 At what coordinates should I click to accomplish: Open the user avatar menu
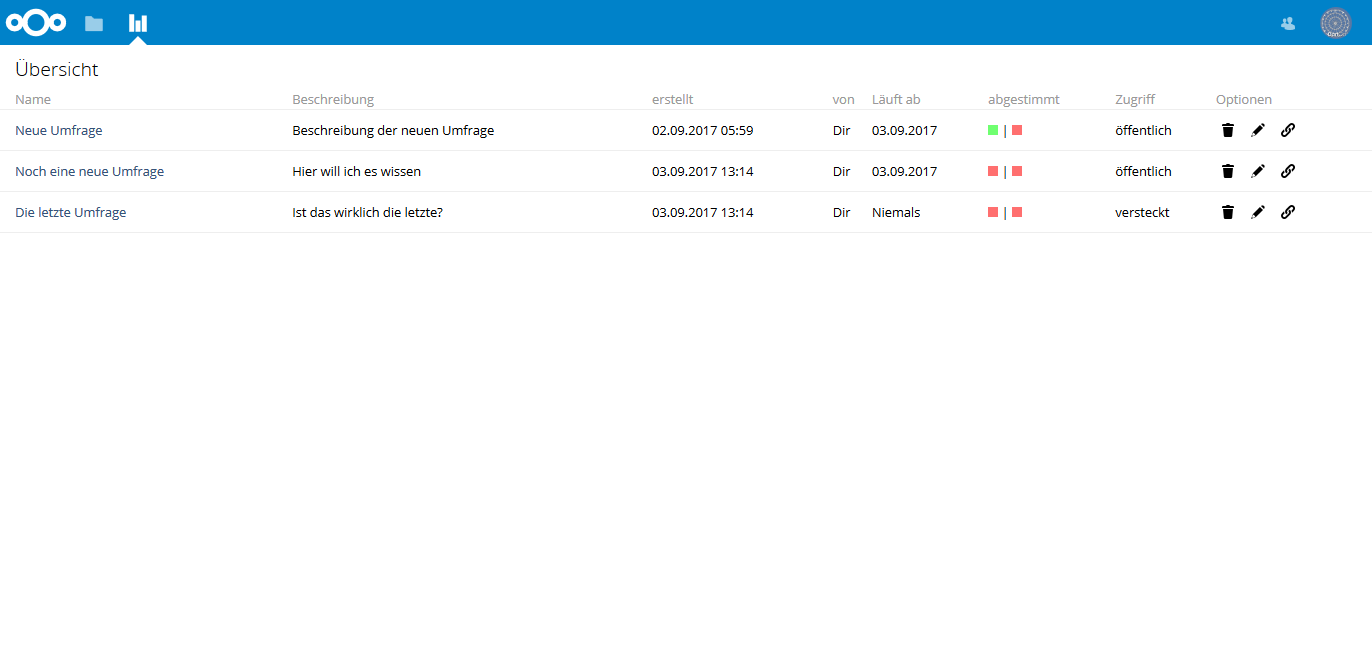pos(1335,23)
